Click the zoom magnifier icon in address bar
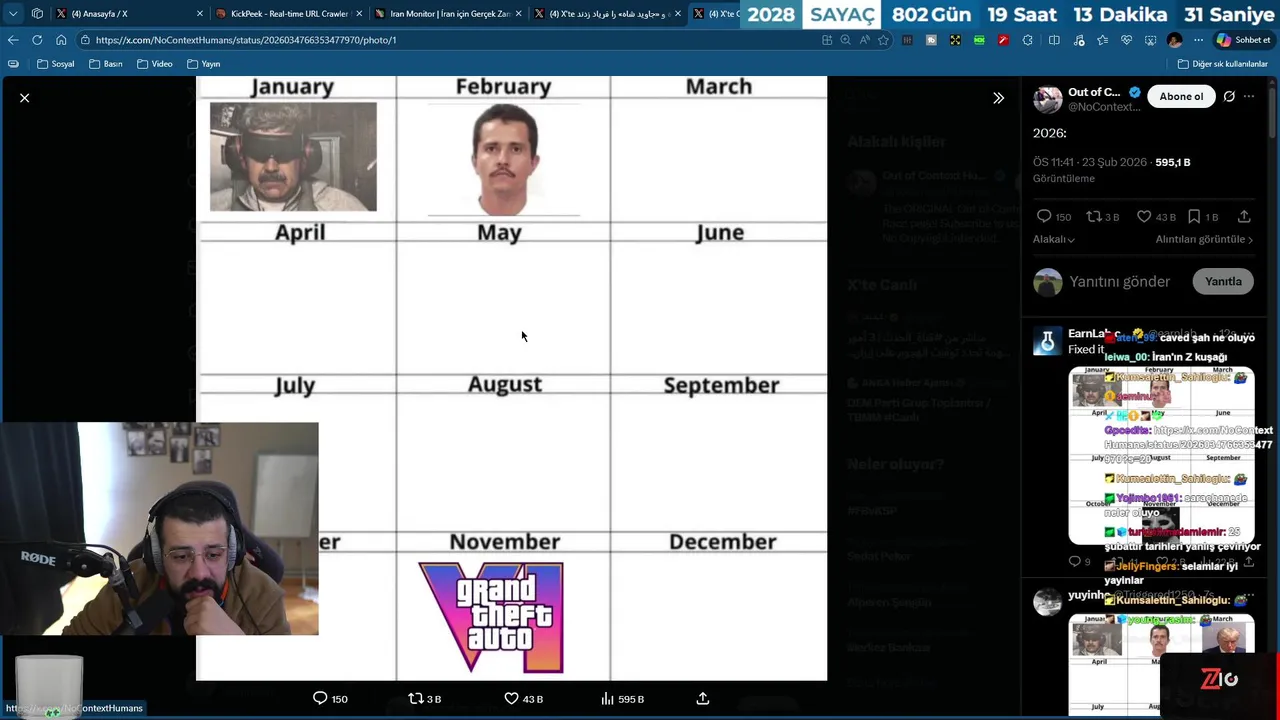The width and height of the screenshot is (1280, 720). tap(845, 40)
